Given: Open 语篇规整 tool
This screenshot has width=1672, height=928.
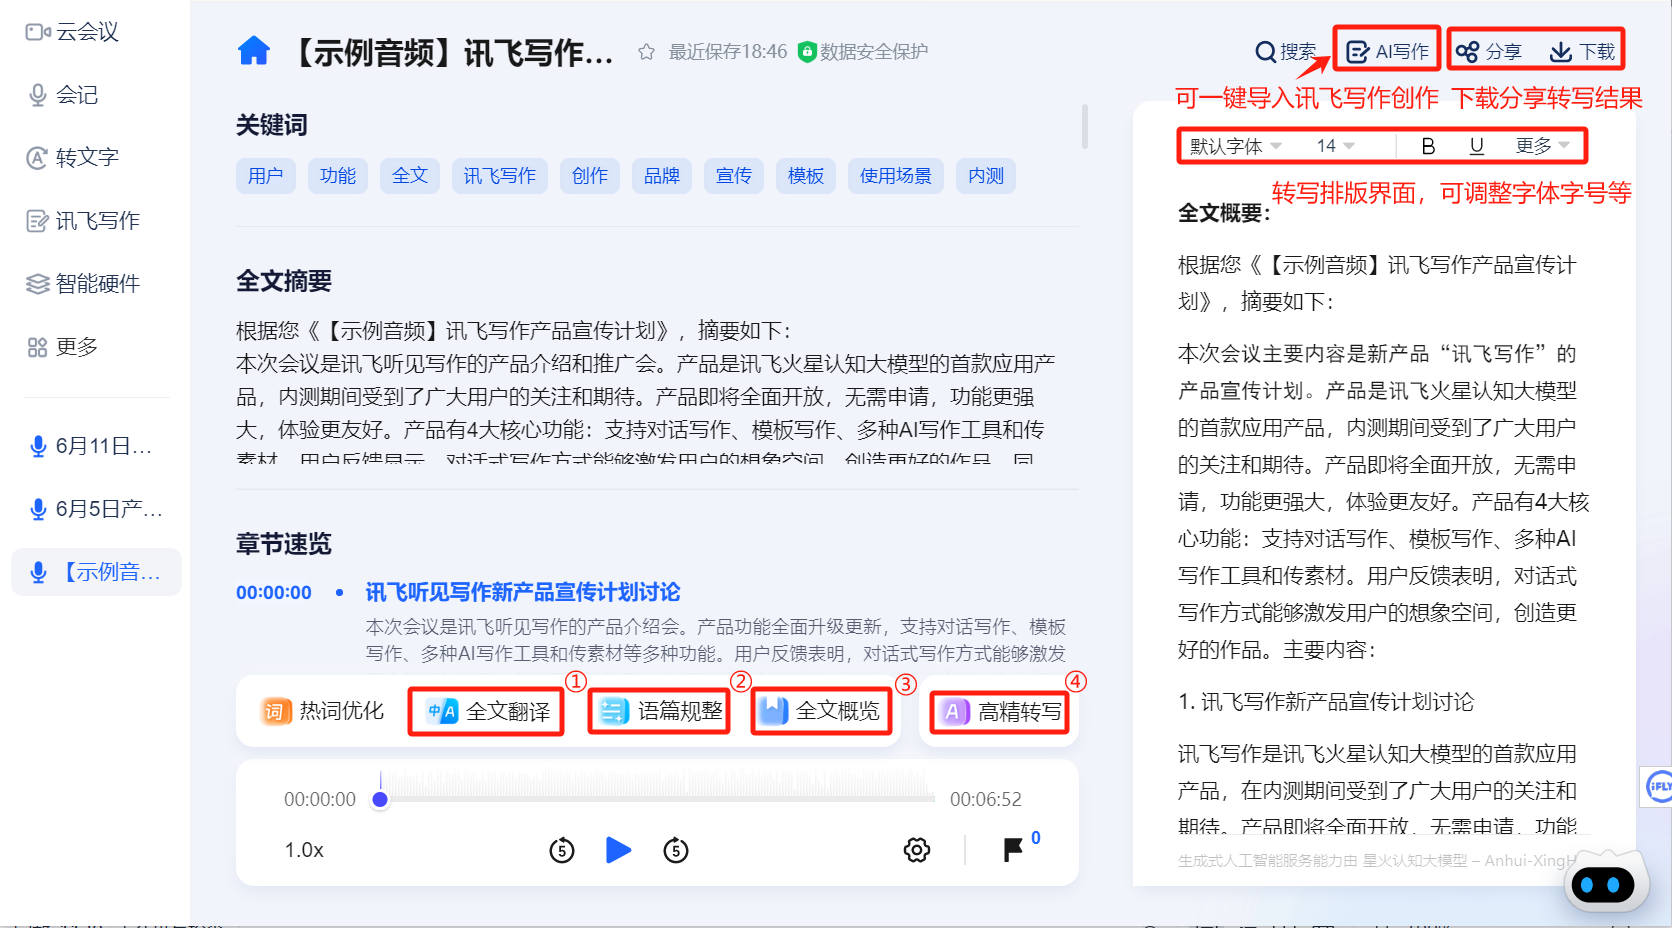Looking at the screenshot, I should click(659, 711).
